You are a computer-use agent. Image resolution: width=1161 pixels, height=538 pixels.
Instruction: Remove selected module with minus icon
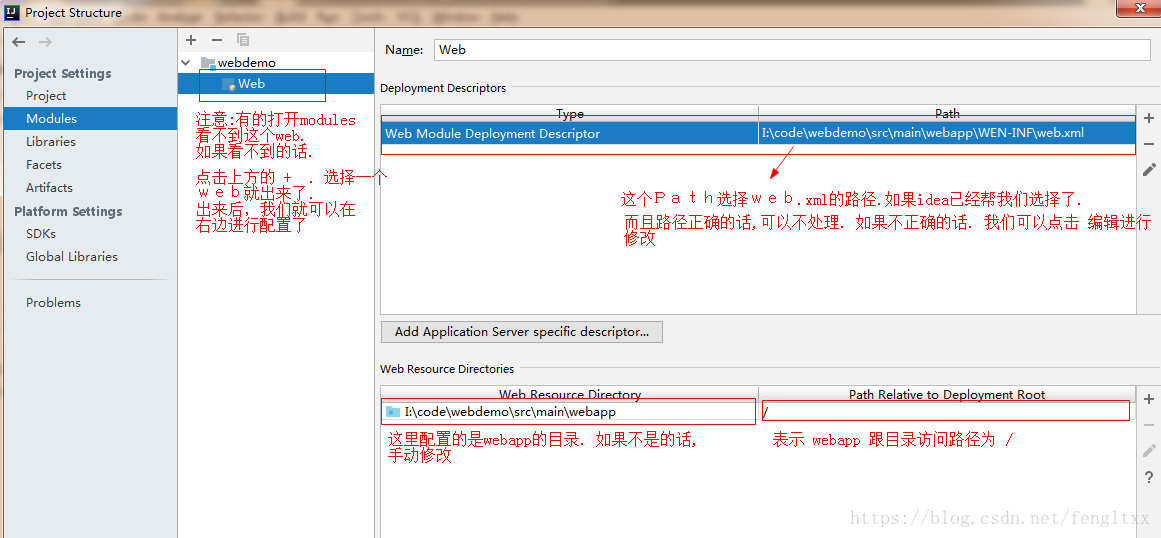pos(217,40)
